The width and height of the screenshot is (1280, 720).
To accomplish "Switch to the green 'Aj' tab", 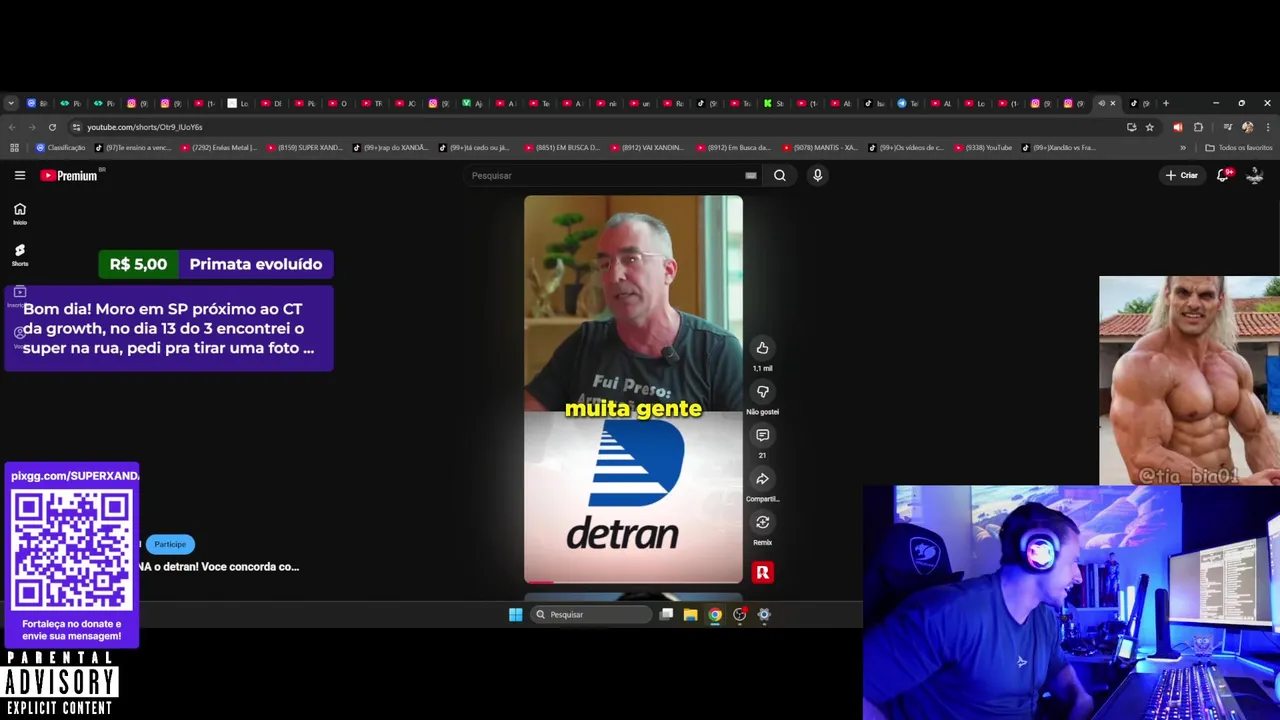I will coord(472,103).
